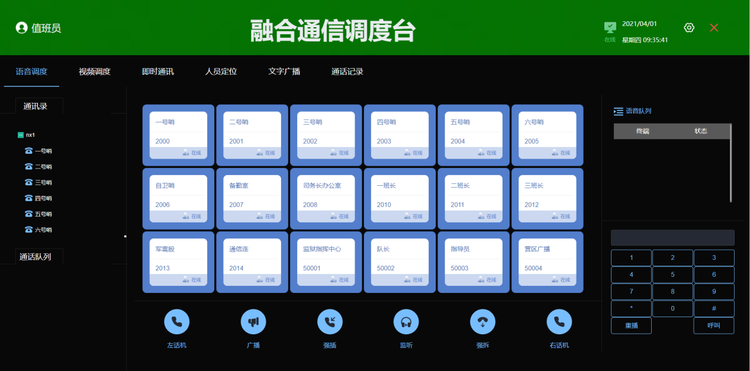Collapse the 通讯录 panel header
This screenshot has width=750, height=371.
(x=35, y=106)
